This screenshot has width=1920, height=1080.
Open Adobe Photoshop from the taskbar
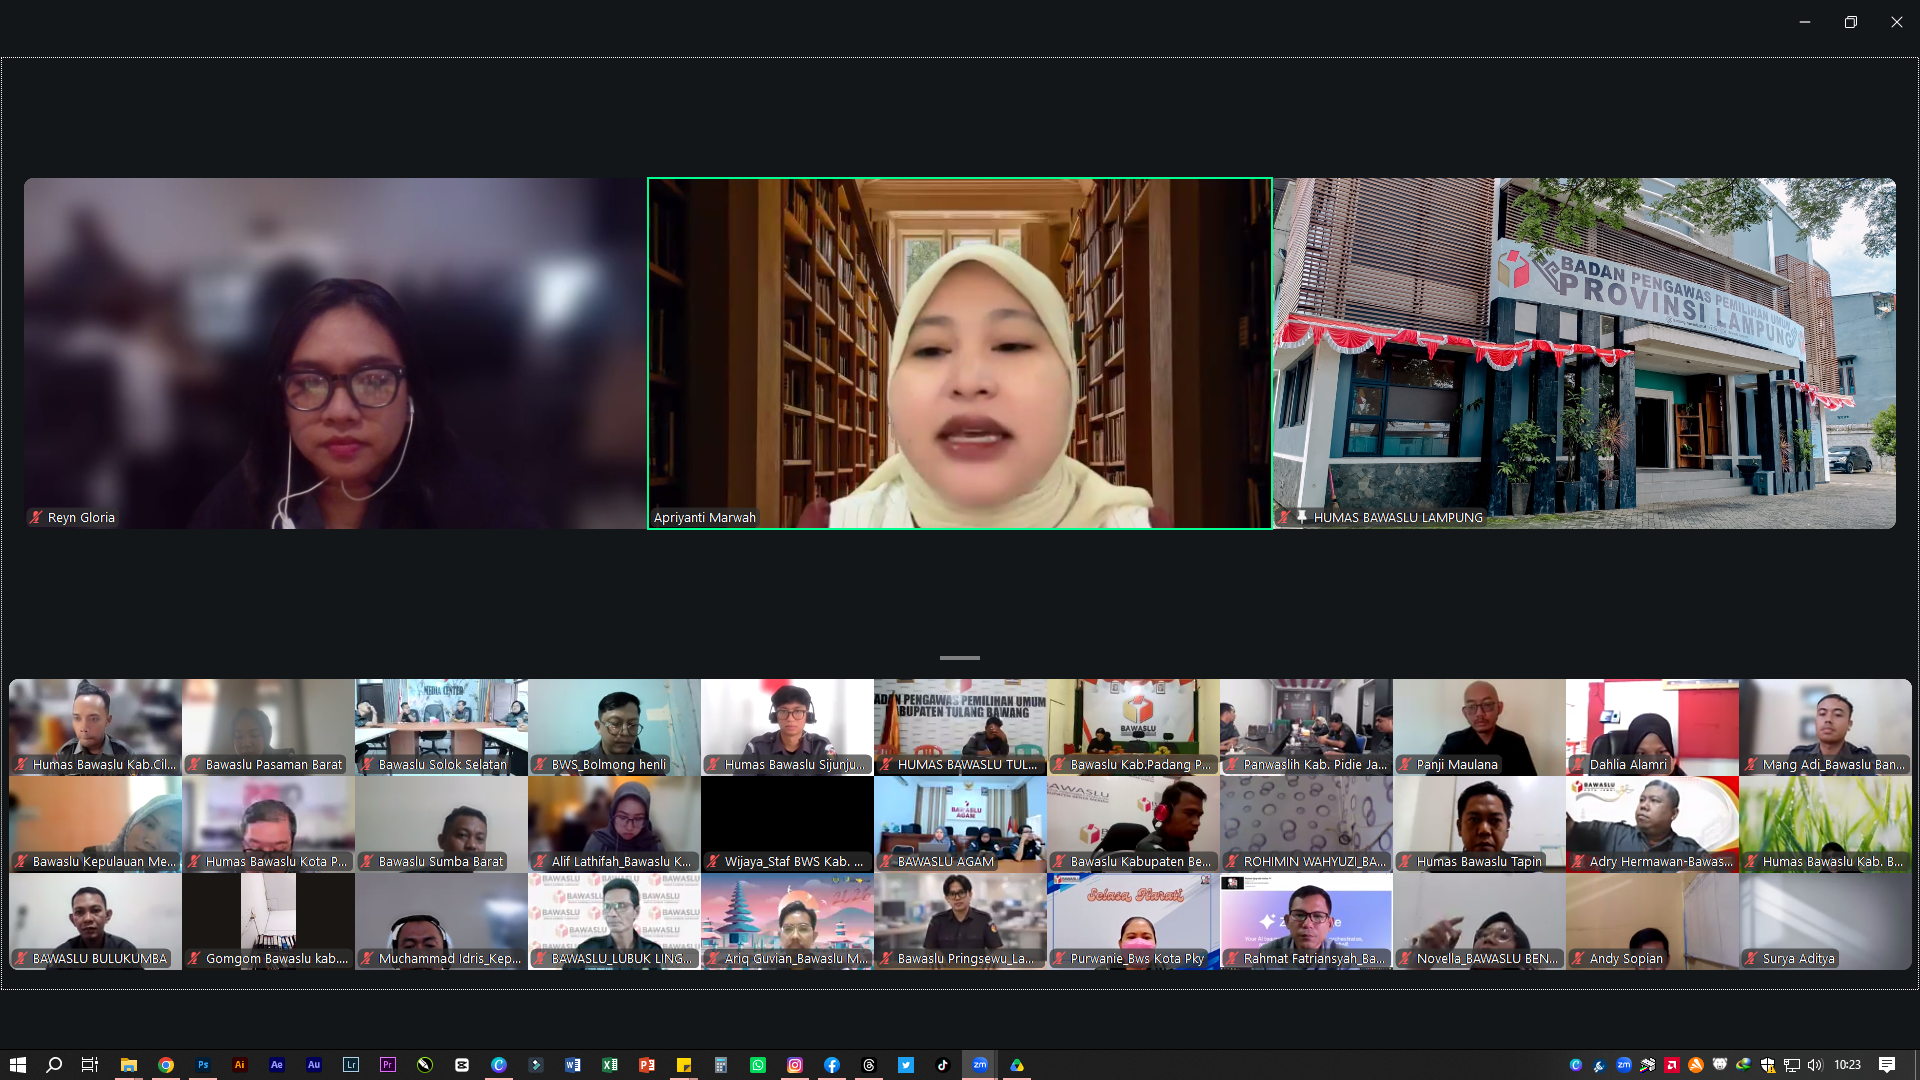click(x=203, y=1065)
